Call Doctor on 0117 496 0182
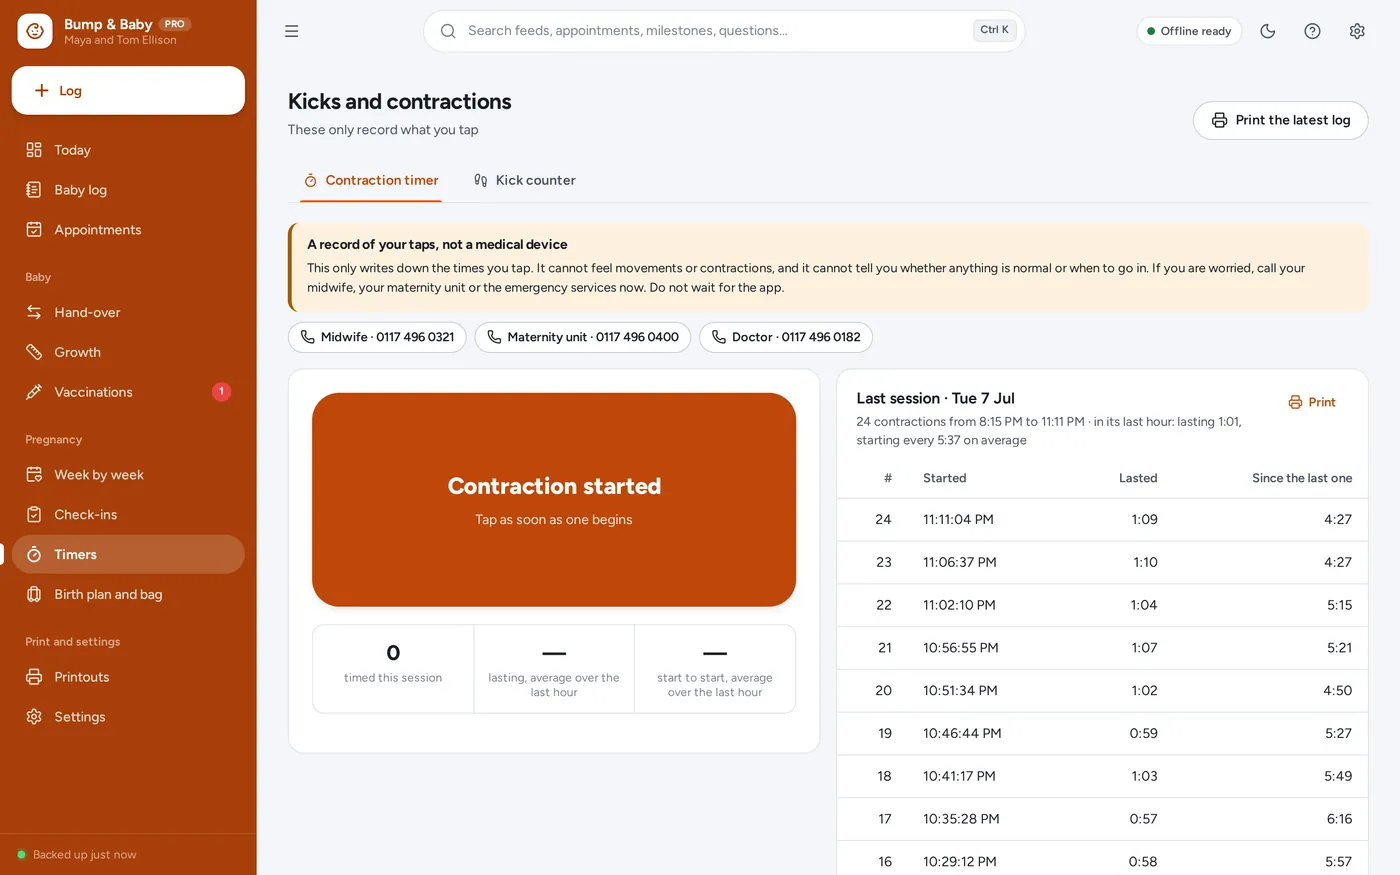1400x875 pixels. pos(786,337)
